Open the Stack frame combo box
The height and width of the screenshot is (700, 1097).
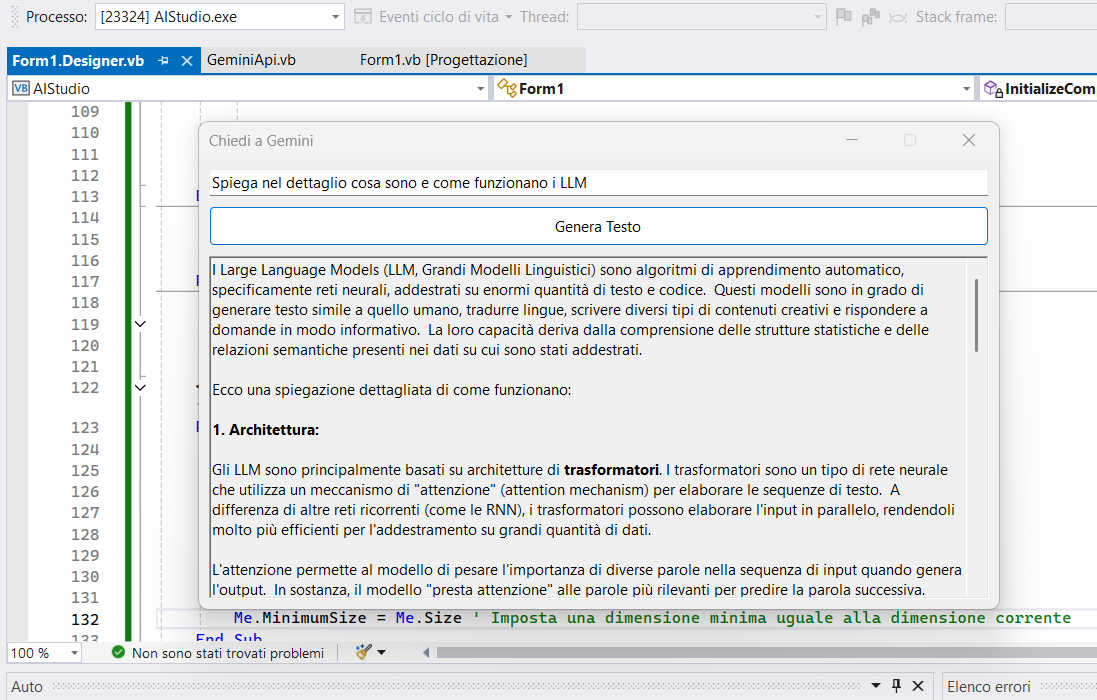(x=1051, y=17)
